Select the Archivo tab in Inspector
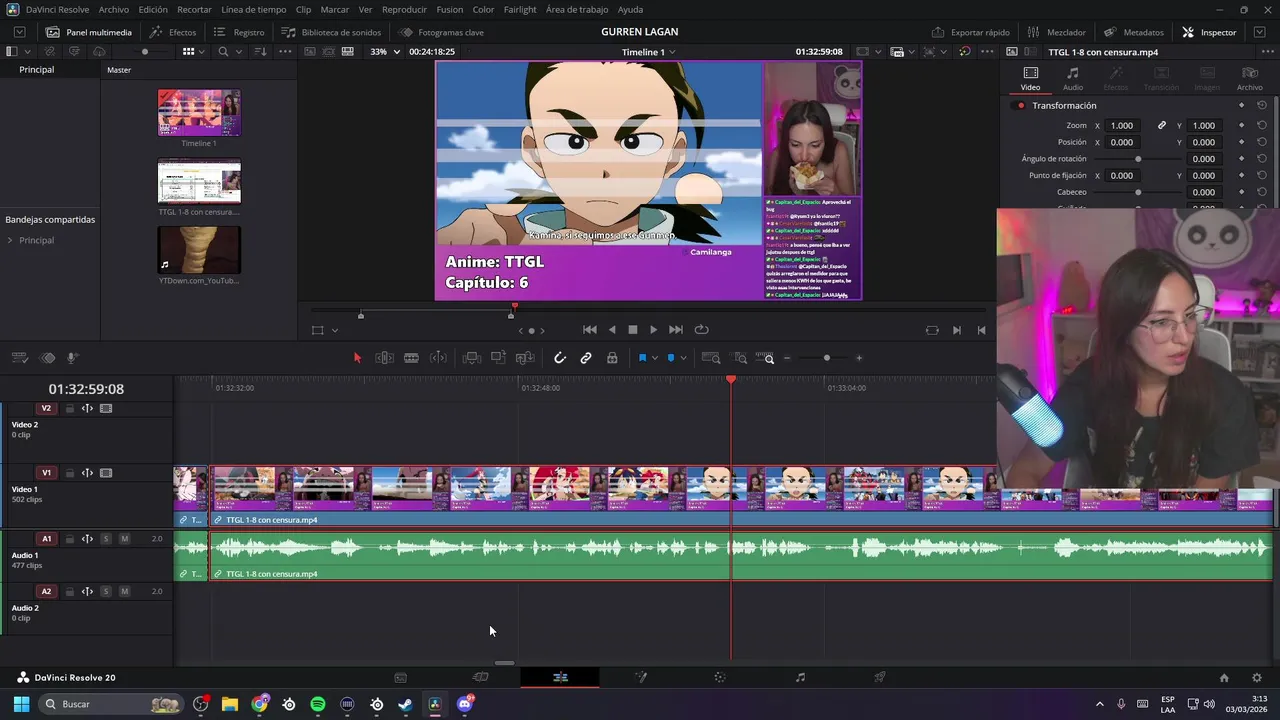The image size is (1280, 720). click(x=1249, y=78)
